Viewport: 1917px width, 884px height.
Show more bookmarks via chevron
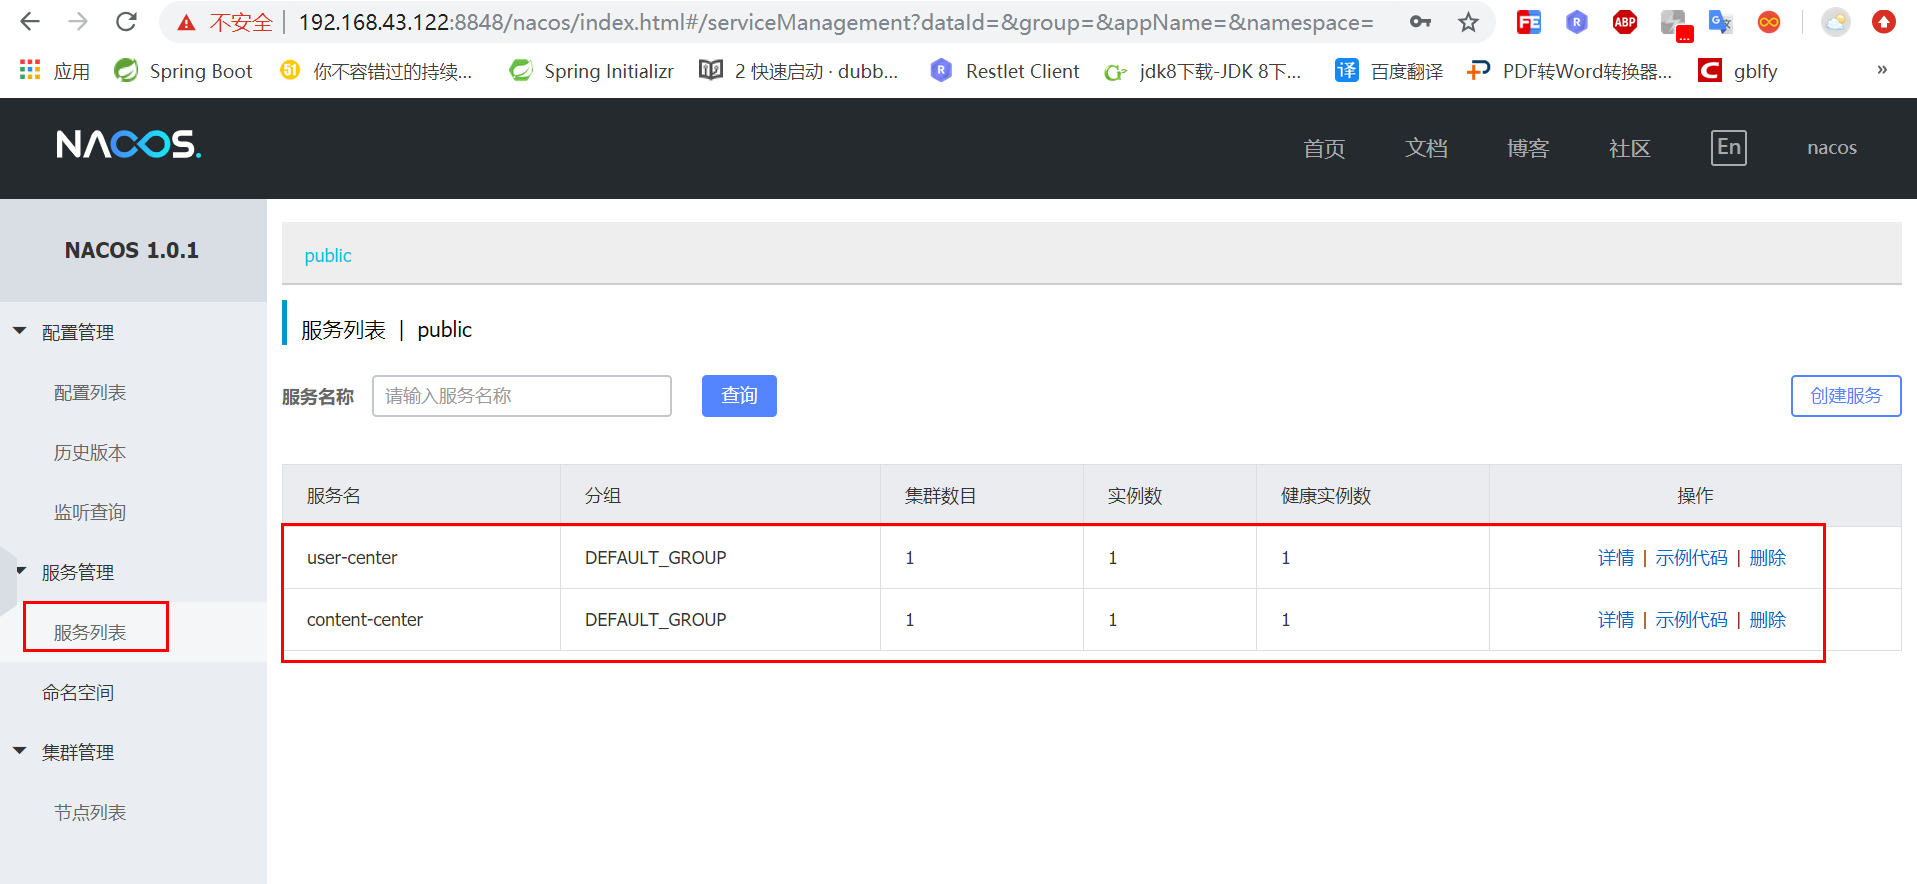(1882, 70)
